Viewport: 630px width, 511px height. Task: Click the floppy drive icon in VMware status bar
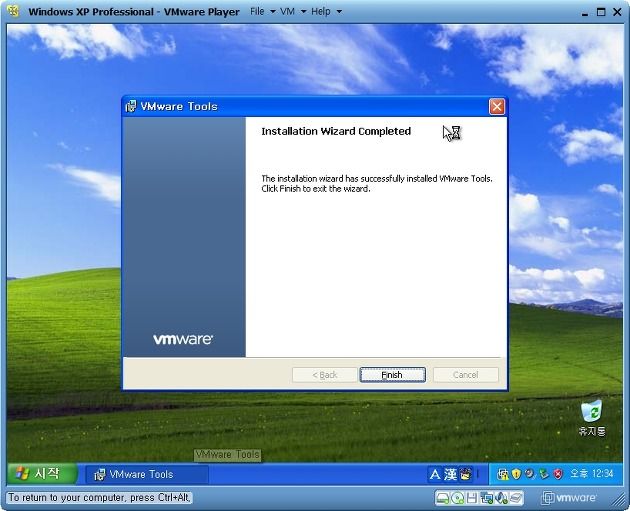pos(472,499)
